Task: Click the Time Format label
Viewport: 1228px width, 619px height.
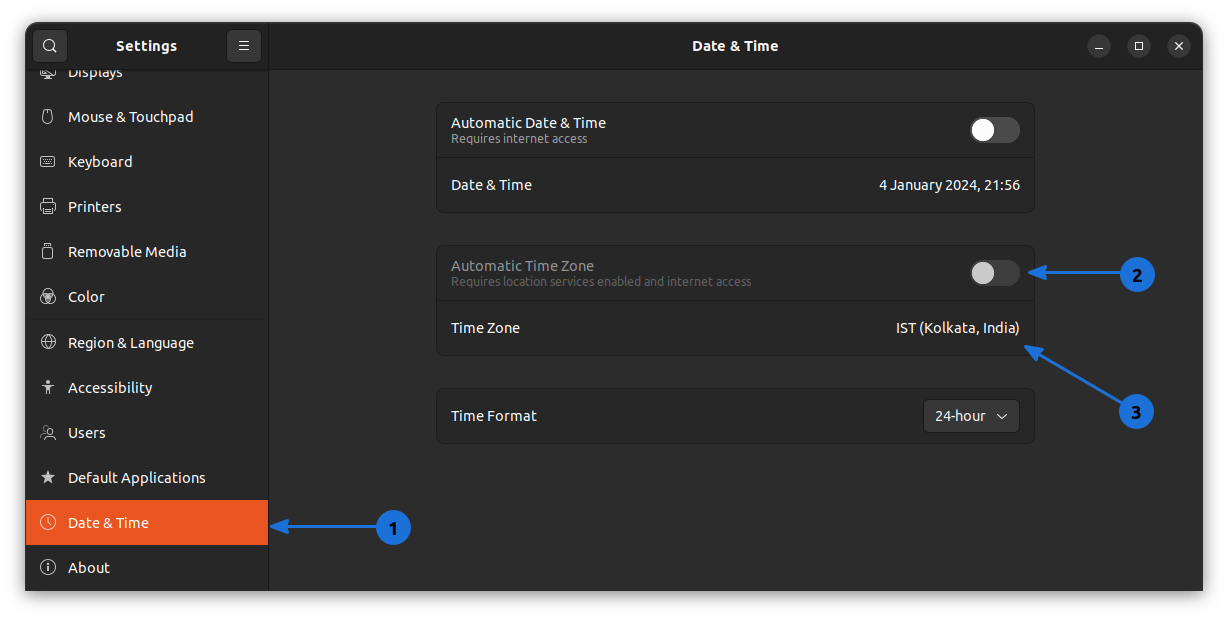Action: tap(494, 416)
